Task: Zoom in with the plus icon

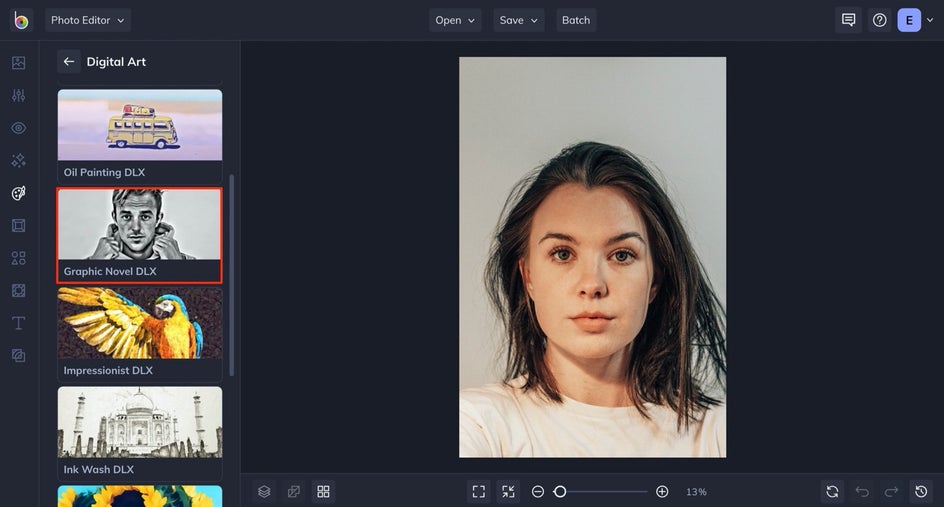Action: (662, 491)
